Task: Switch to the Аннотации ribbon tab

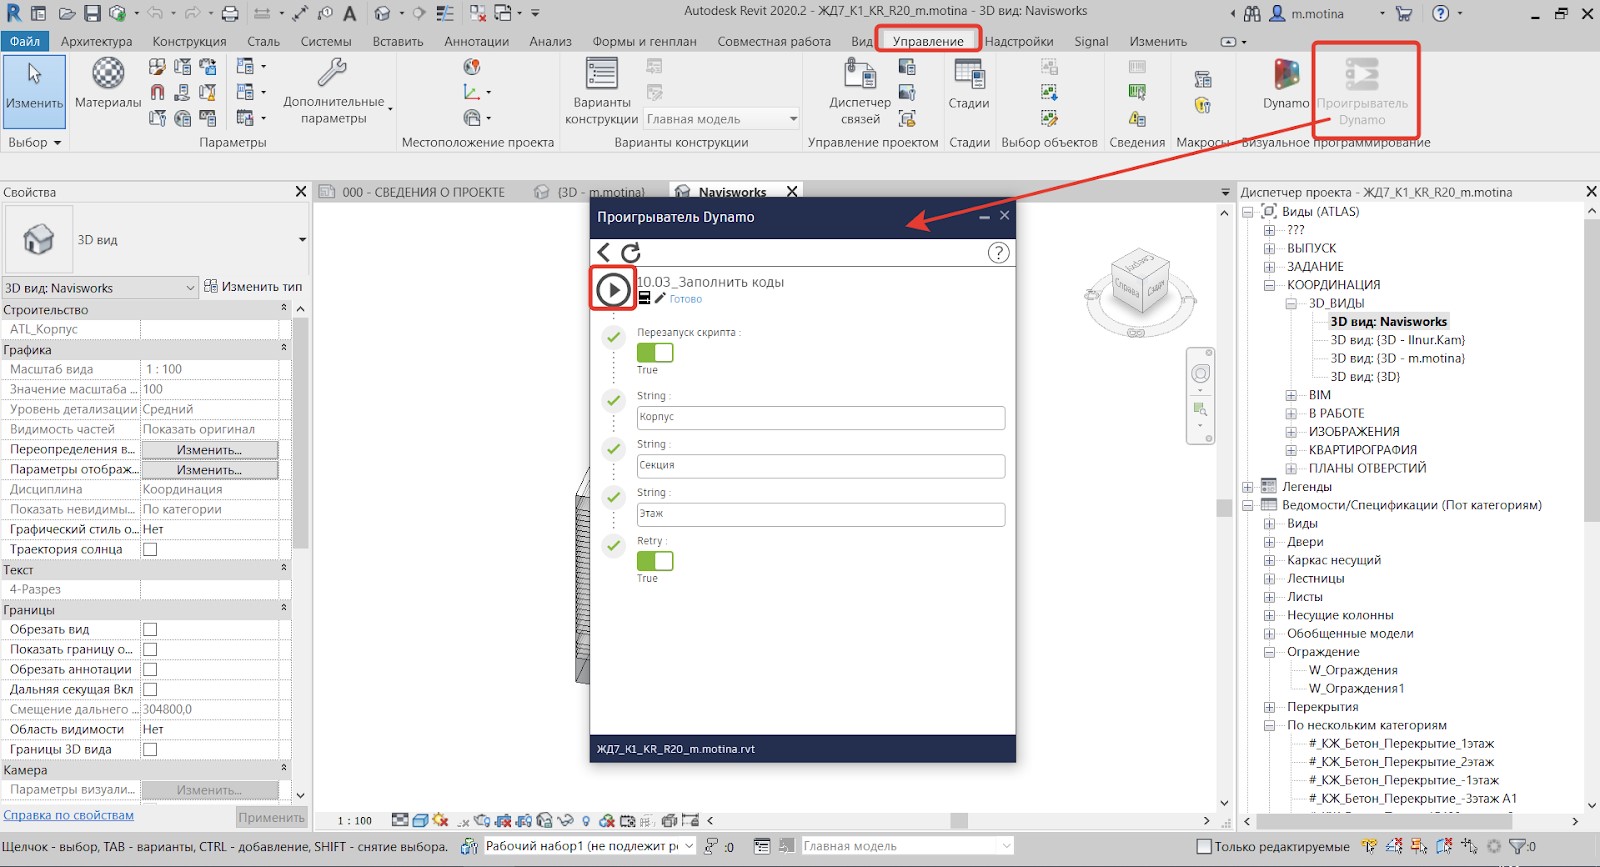Action: pos(476,41)
